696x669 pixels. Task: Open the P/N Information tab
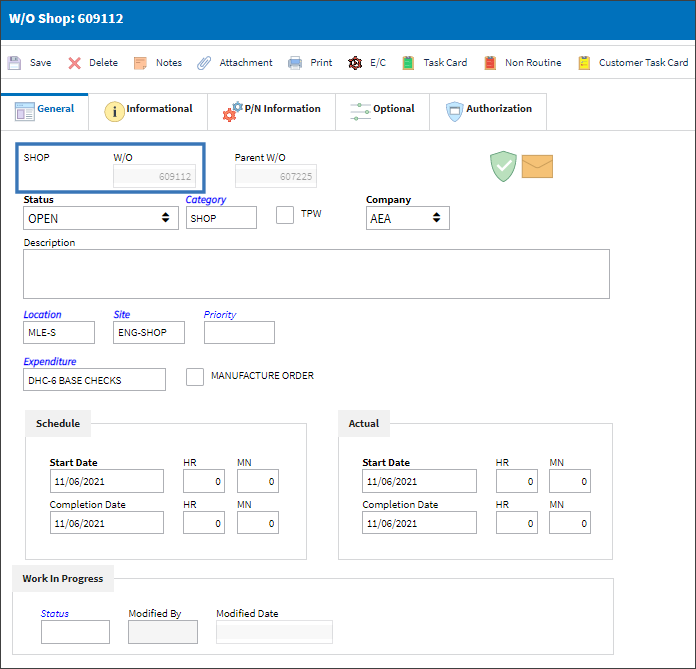tap(272, 111)
